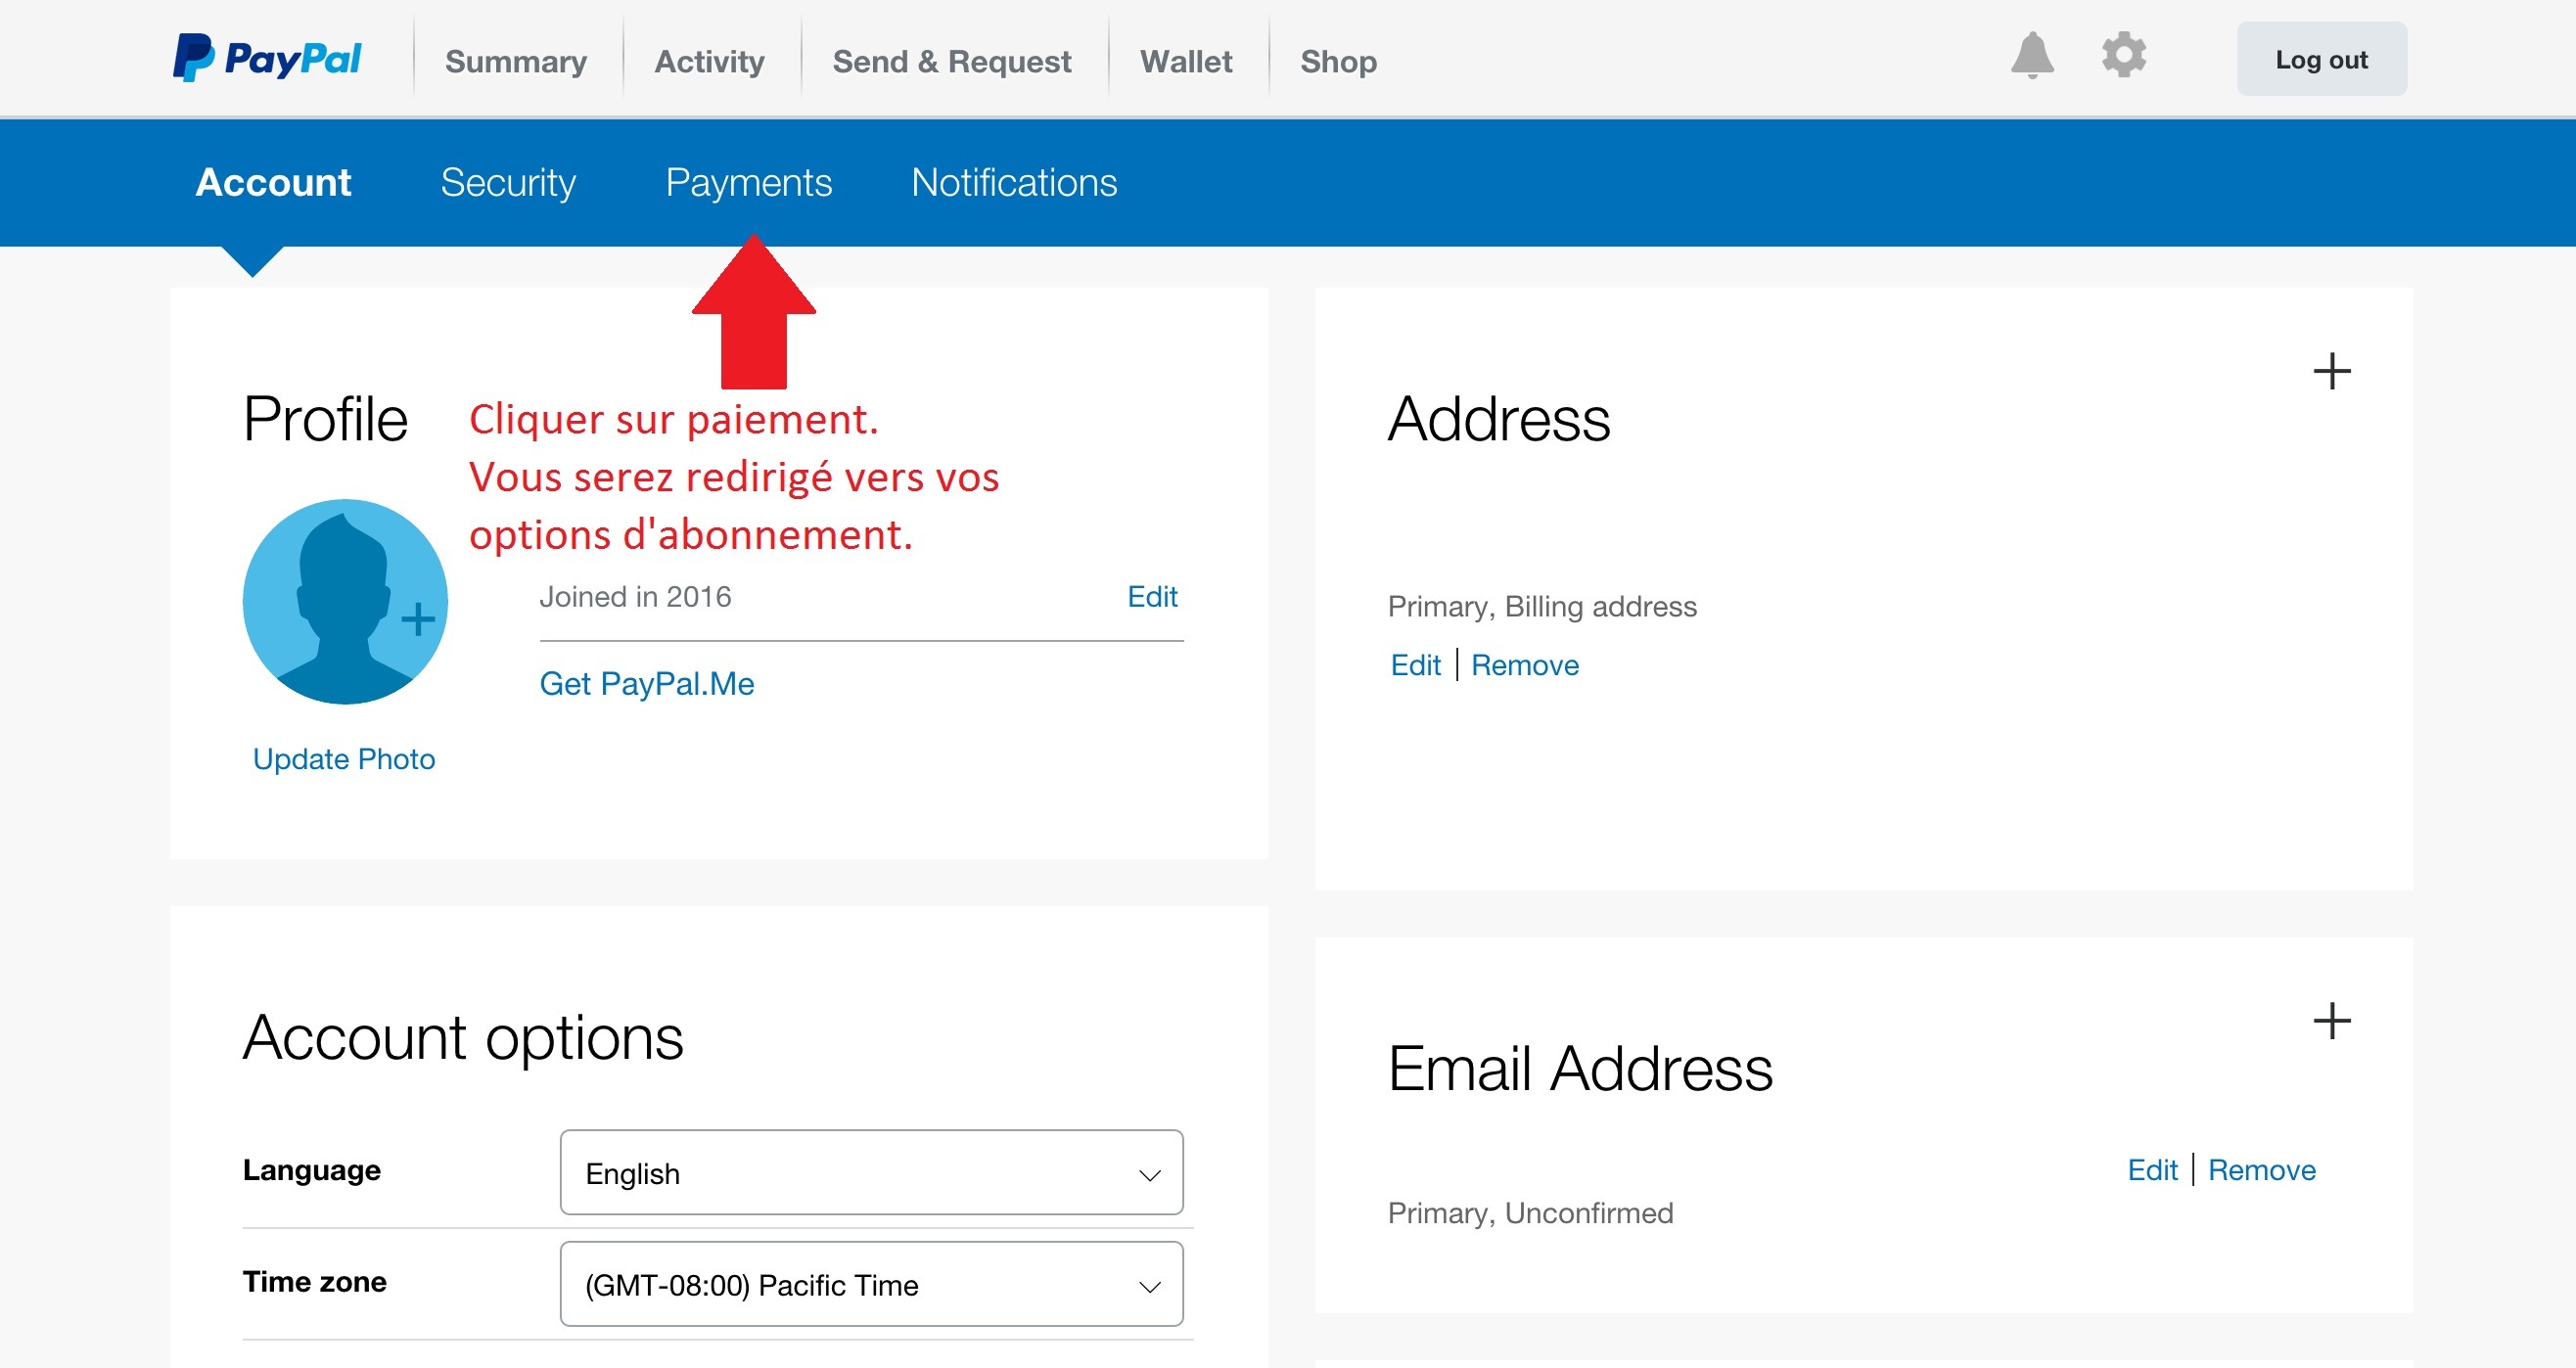Screen dimensions: 2576x1368
Task: Open Send & Request menu
Action: tap(951, 61)
